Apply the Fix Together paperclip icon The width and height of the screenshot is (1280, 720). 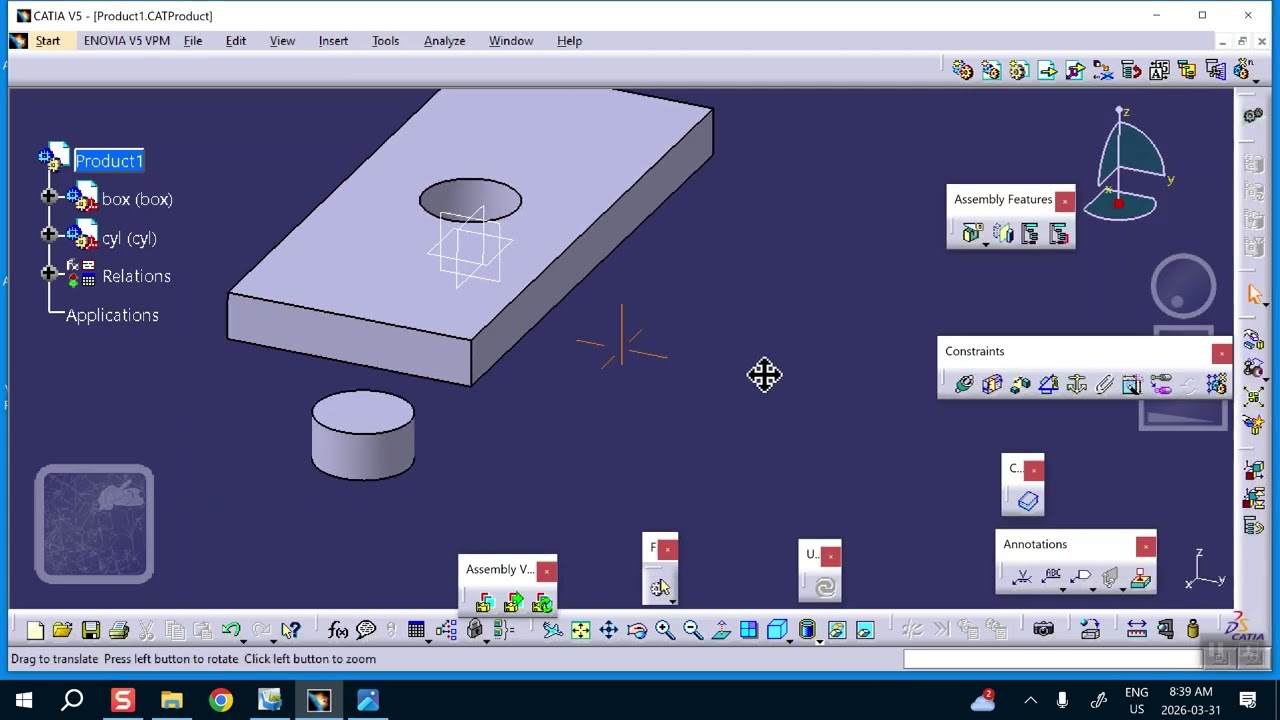tap(1104, 385)
